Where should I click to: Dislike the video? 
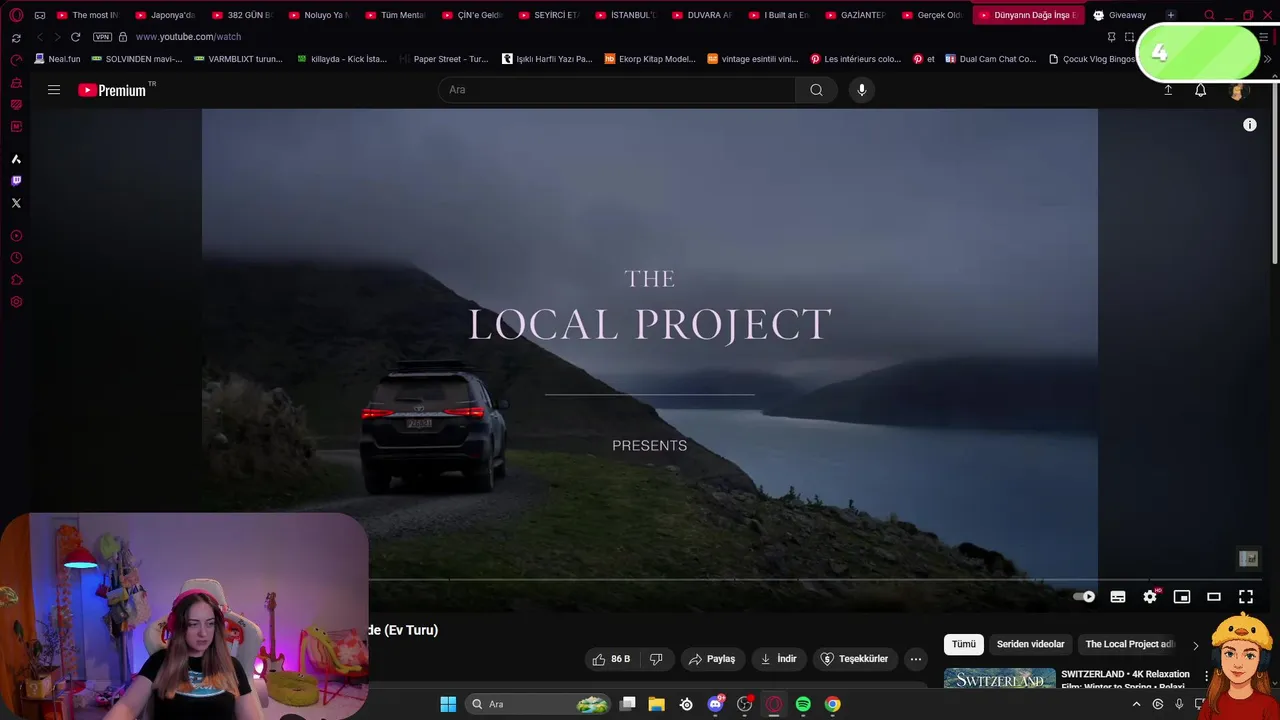coord(657,659)
